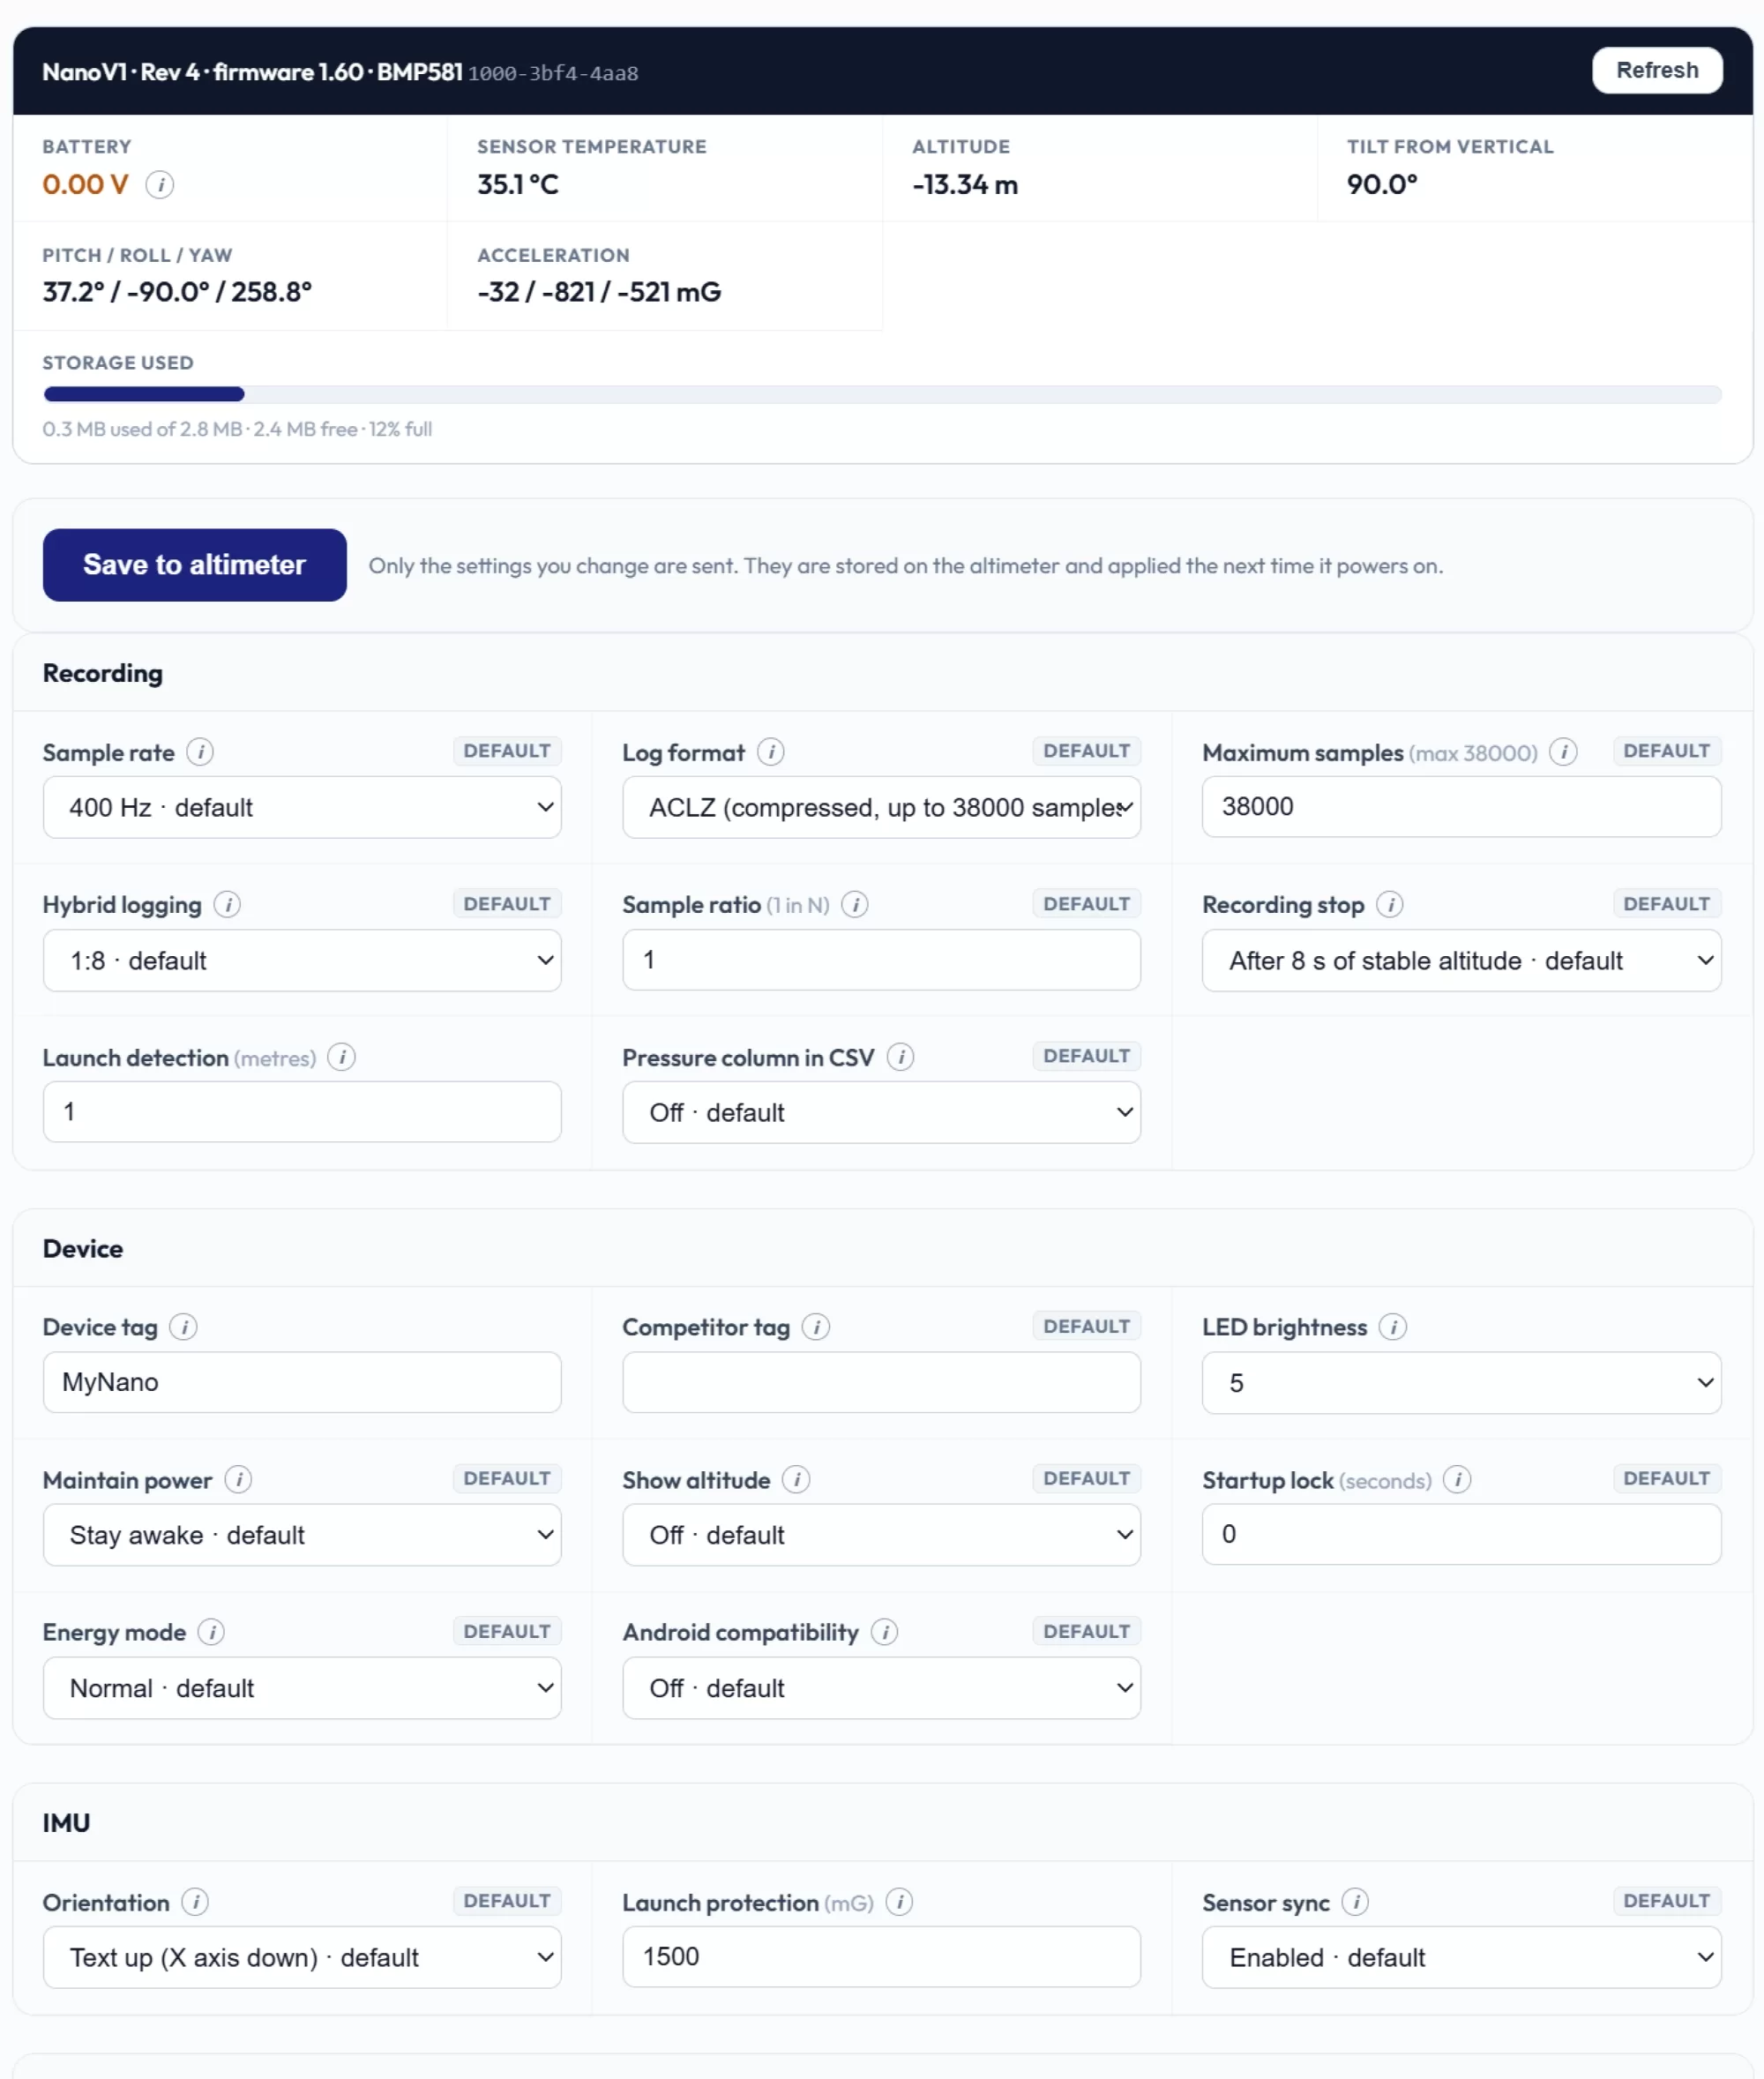Click the Save to altimeter button
This screenshot has width=1764, height=2079.
coord(195,565)
